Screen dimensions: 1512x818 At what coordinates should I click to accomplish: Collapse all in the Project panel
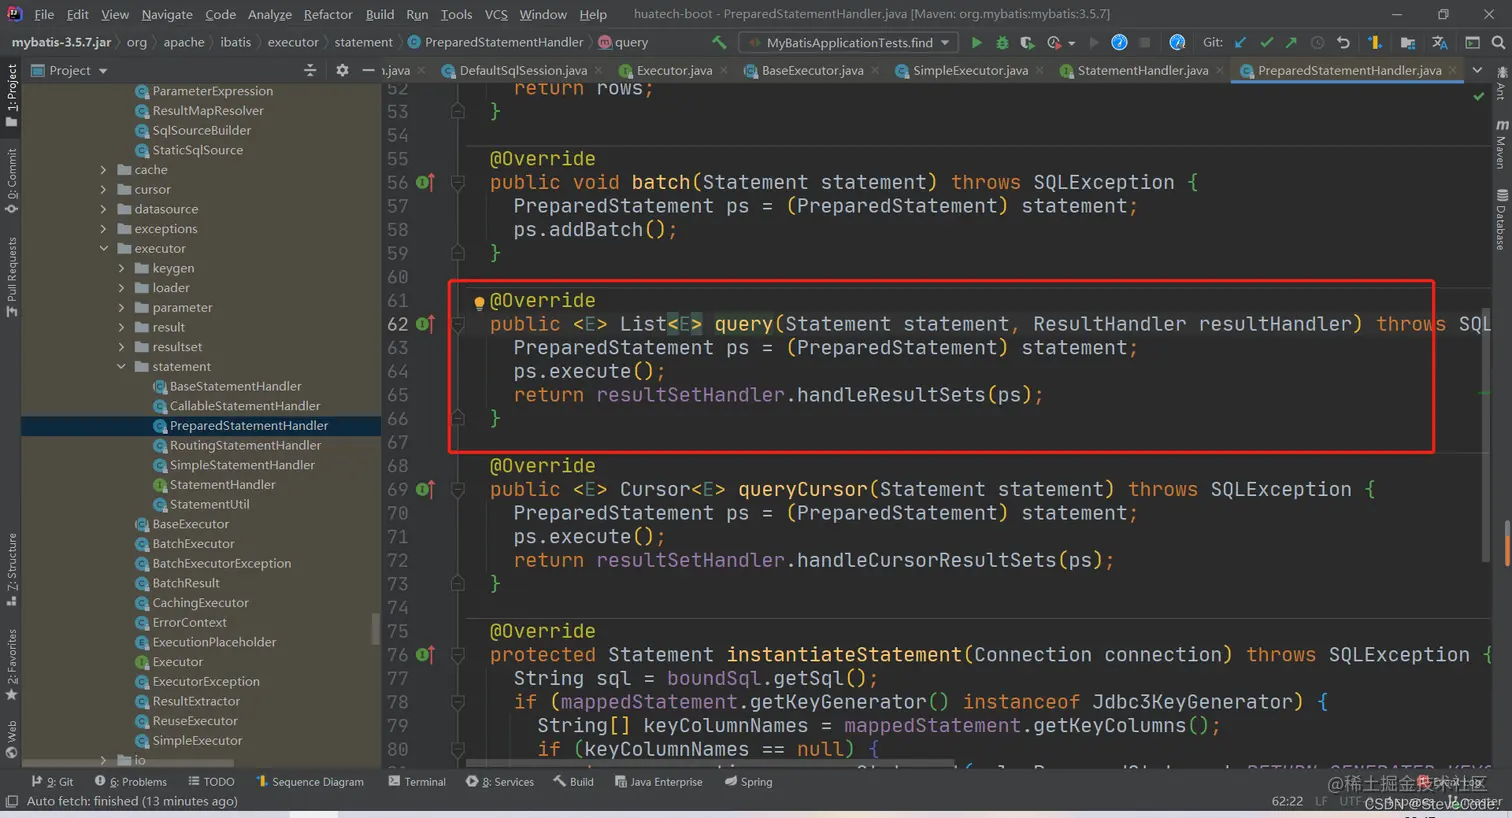click(310, 70)
